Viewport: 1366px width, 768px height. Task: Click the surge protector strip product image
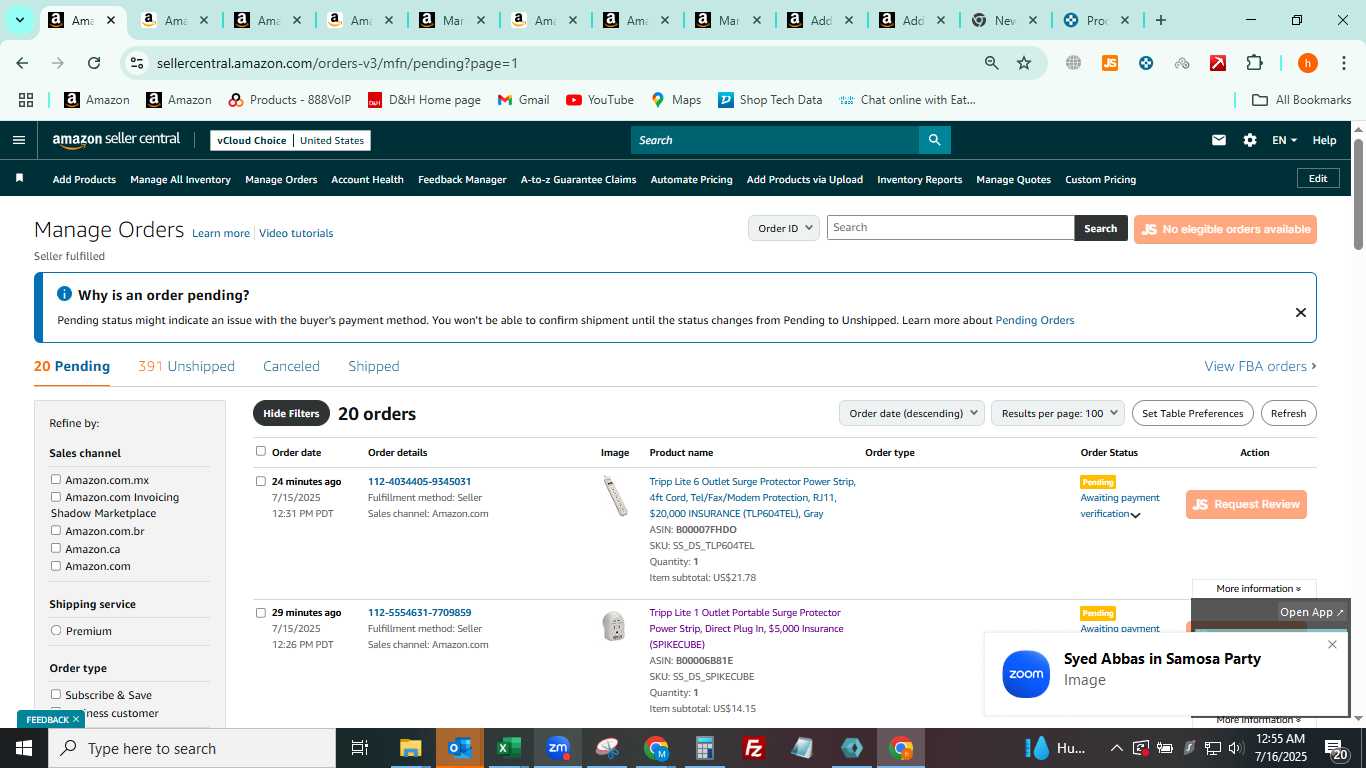[x=615, y=496]
